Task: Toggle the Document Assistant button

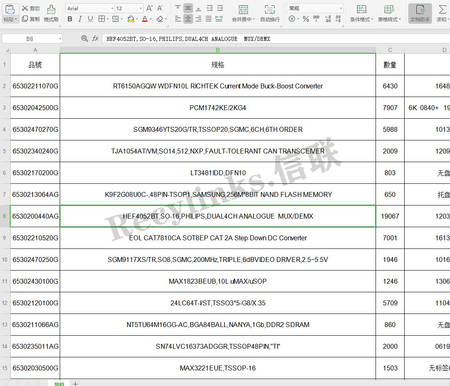Action: click(420, 13)
